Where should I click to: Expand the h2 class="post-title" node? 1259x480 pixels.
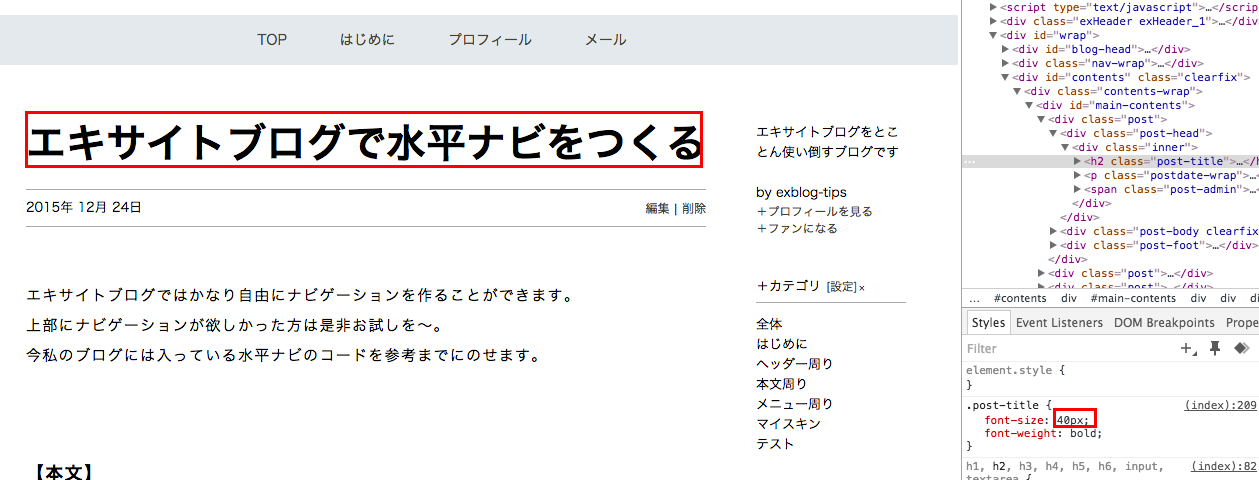[x=1078, y=161]
